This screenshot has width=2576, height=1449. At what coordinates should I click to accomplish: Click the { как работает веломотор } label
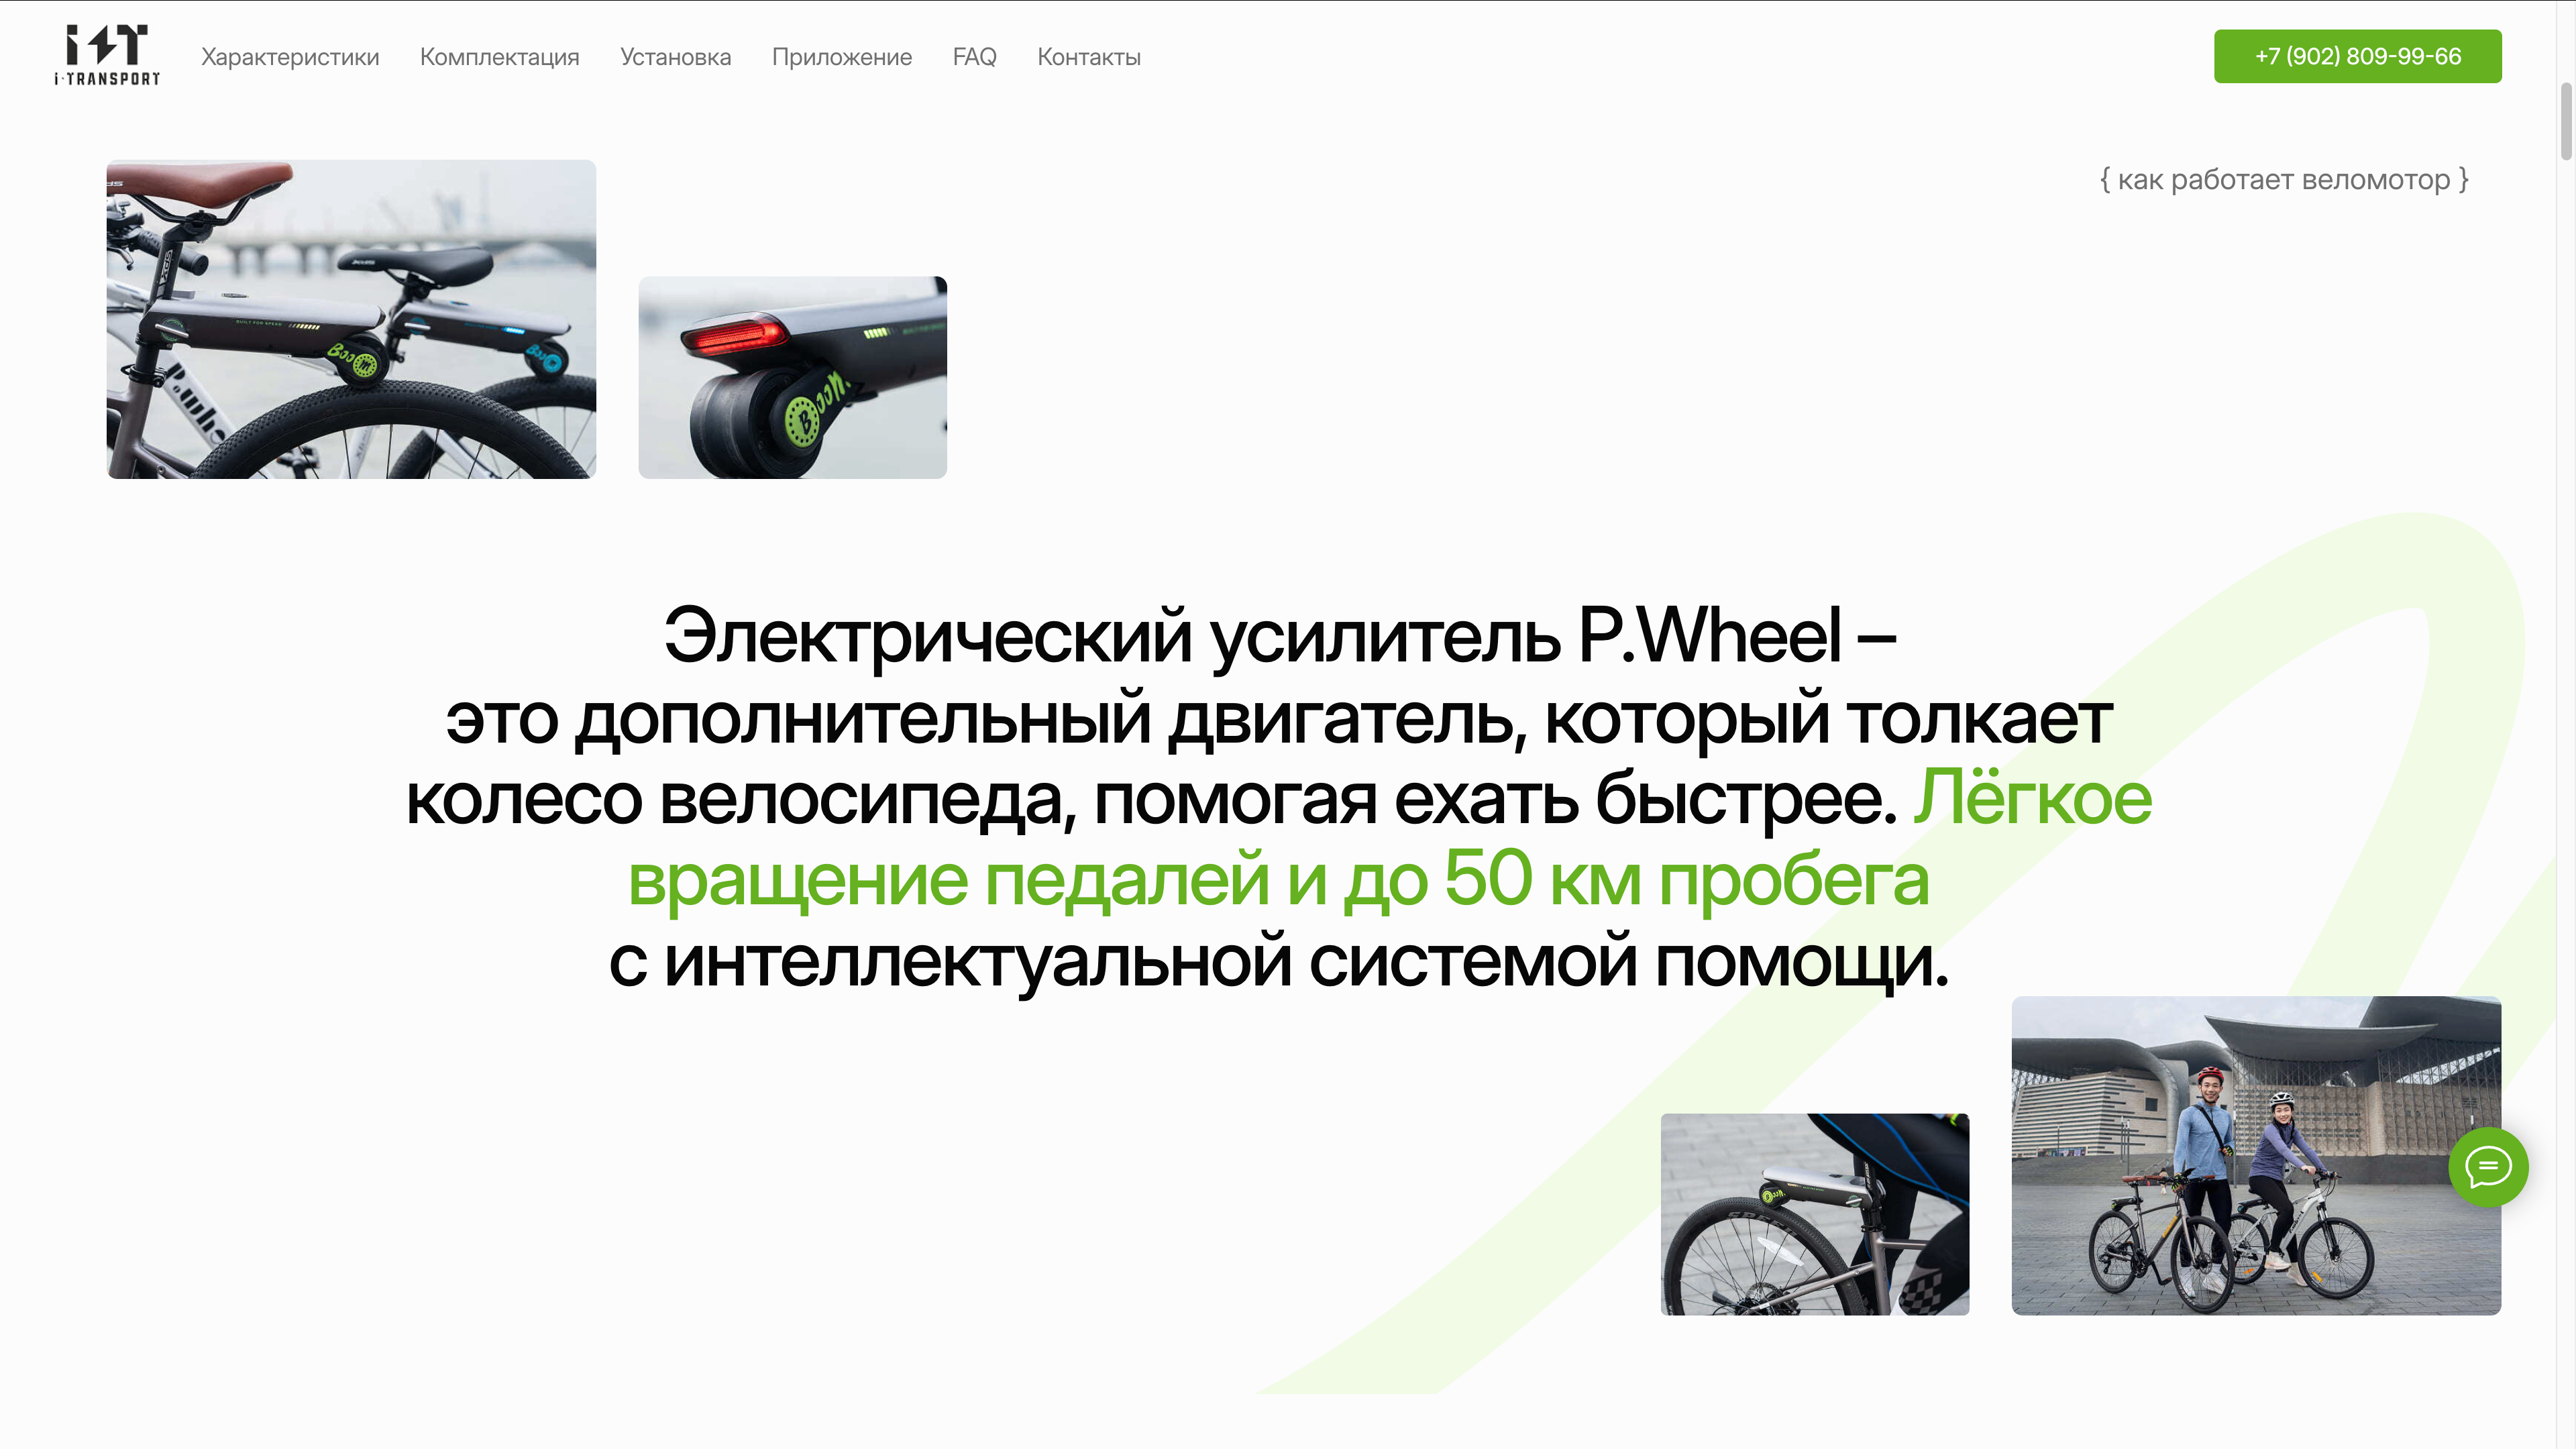pos(2284,180)
